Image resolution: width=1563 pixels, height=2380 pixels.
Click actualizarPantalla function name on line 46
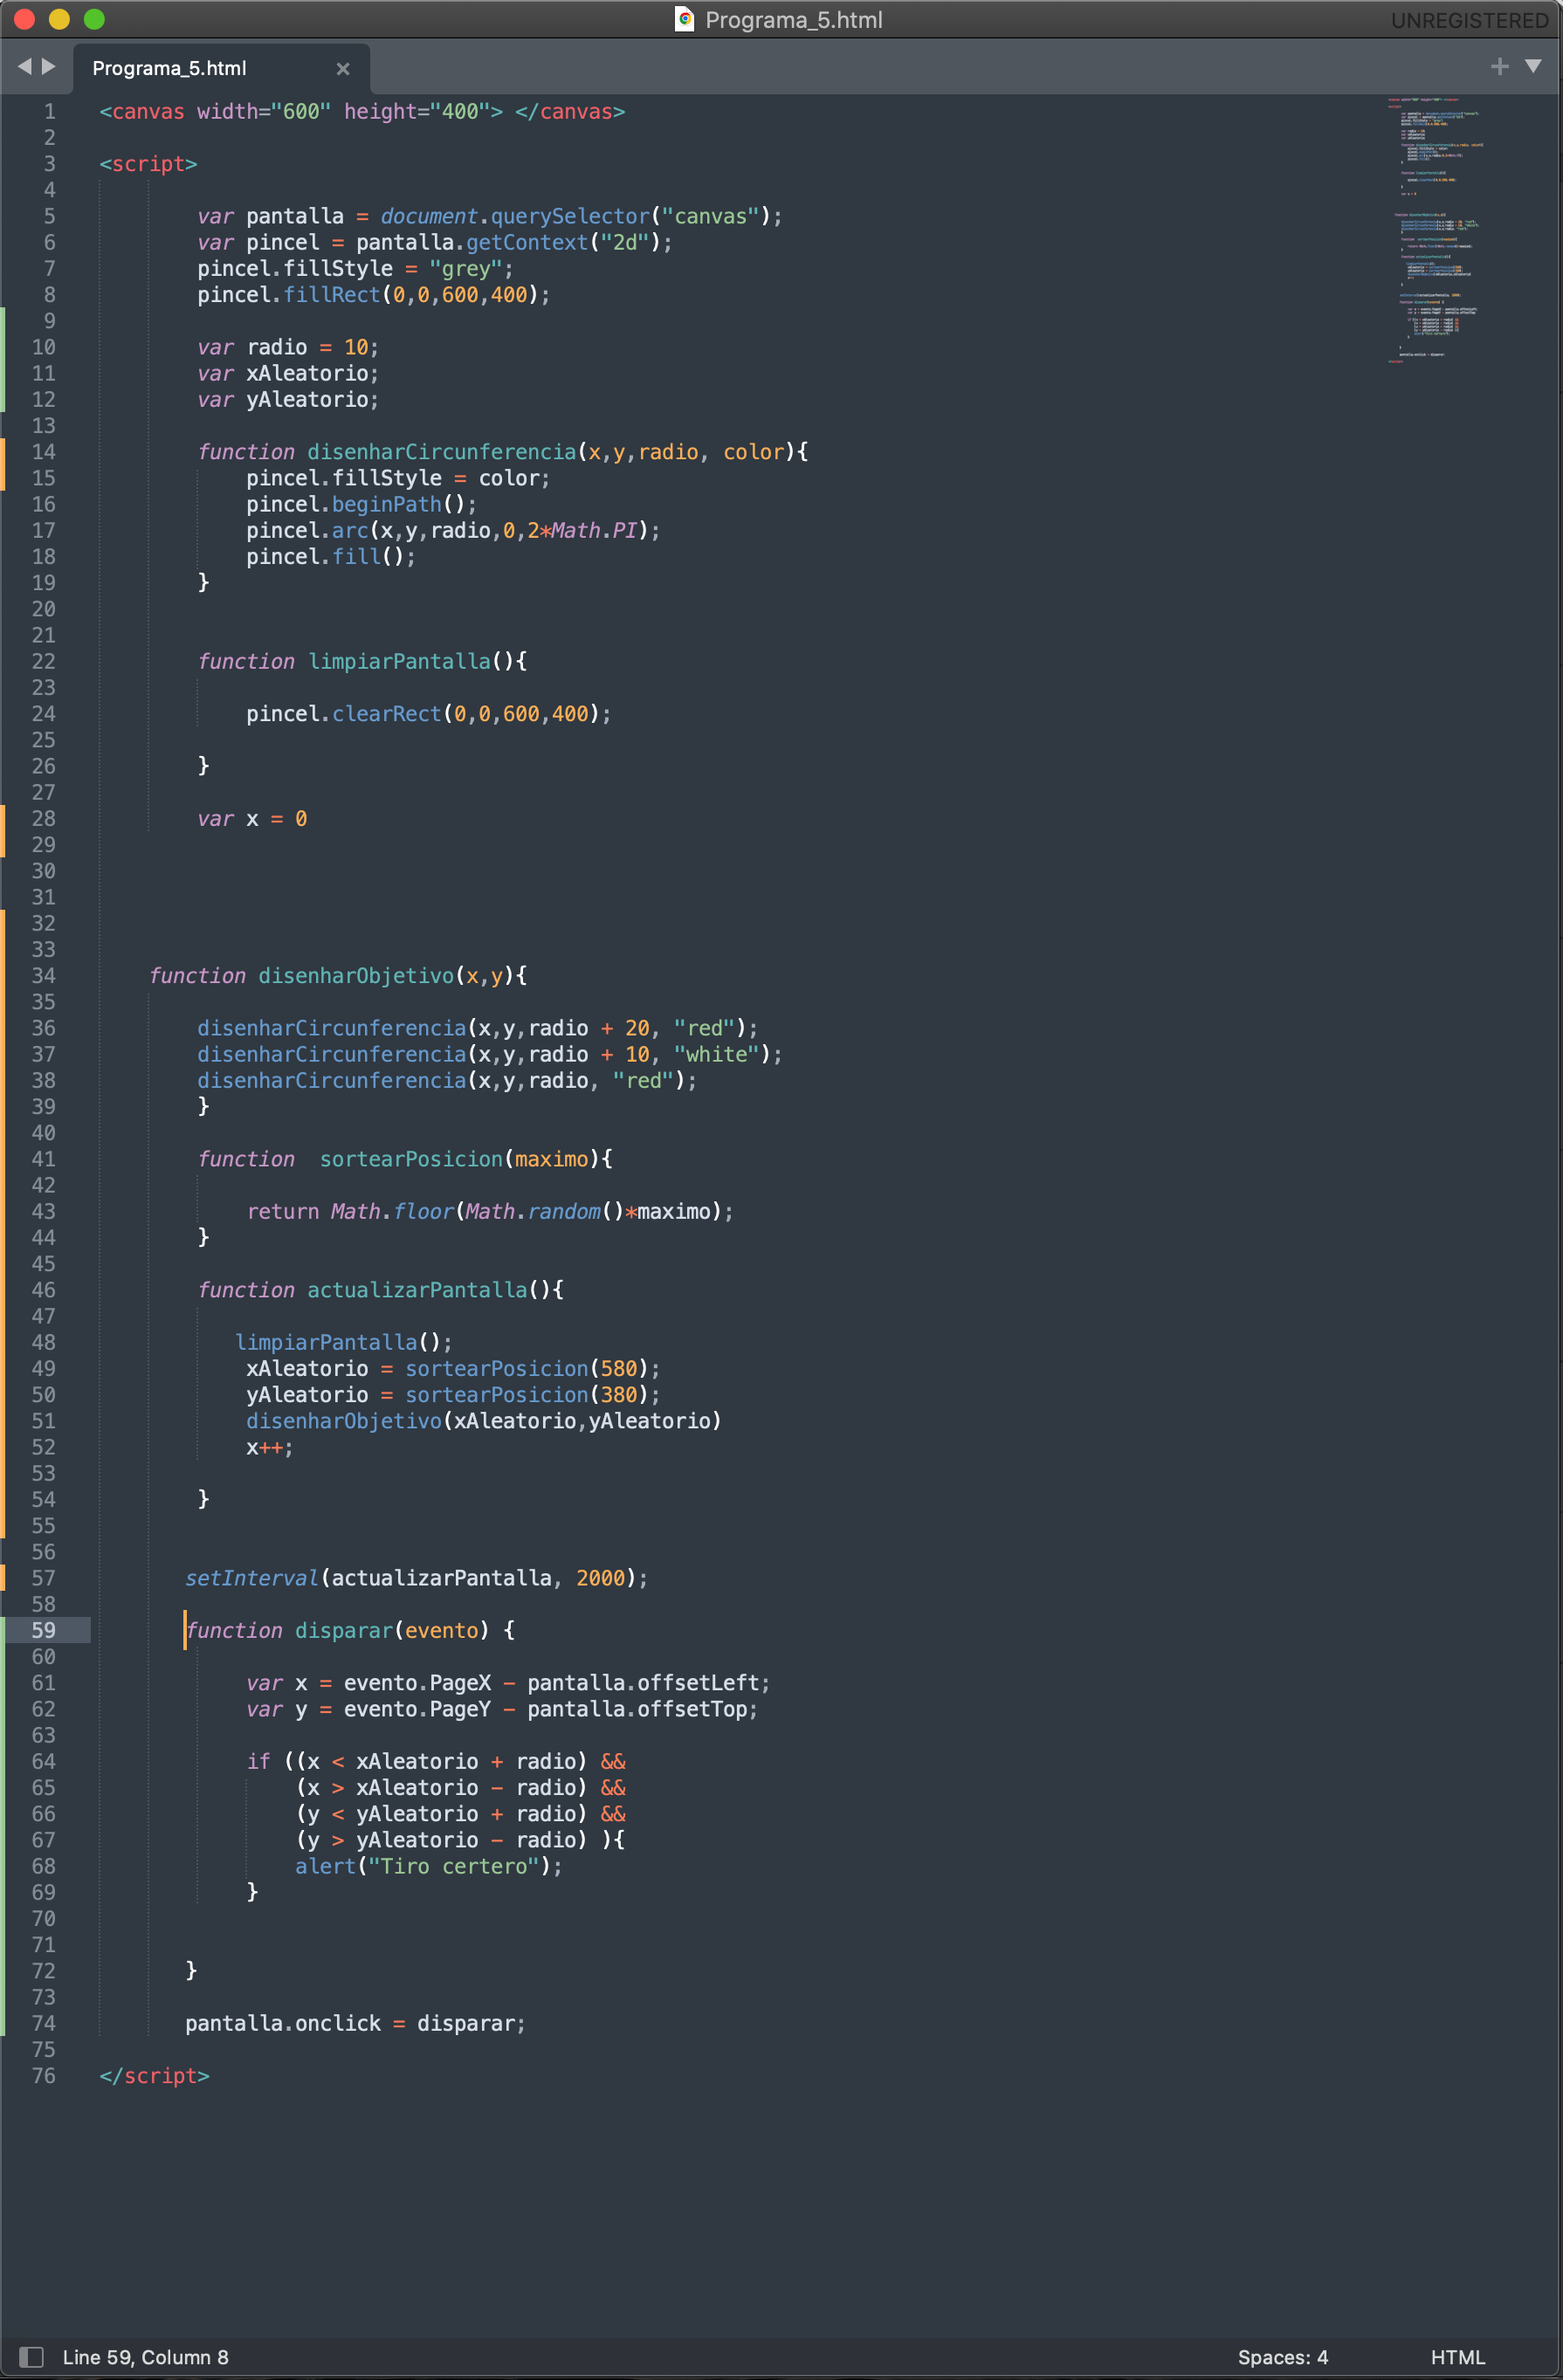click(417, 1290)
